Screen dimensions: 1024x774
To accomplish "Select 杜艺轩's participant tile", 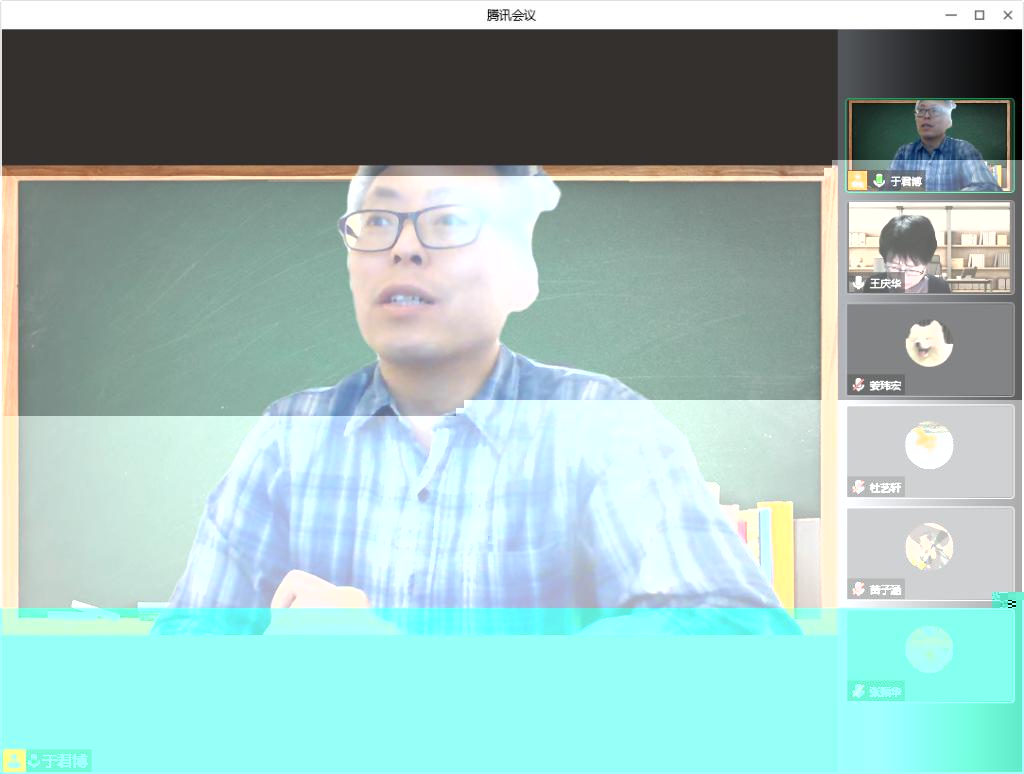I will (930, 451).
